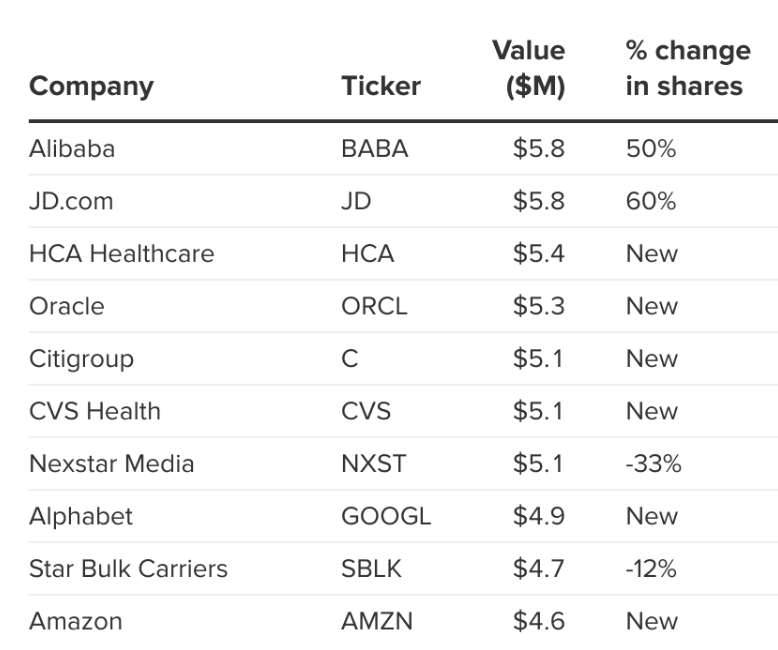Click the BABA ticker symbol
This screenshot has width=778, height=650.
click(x=375, y=149)
